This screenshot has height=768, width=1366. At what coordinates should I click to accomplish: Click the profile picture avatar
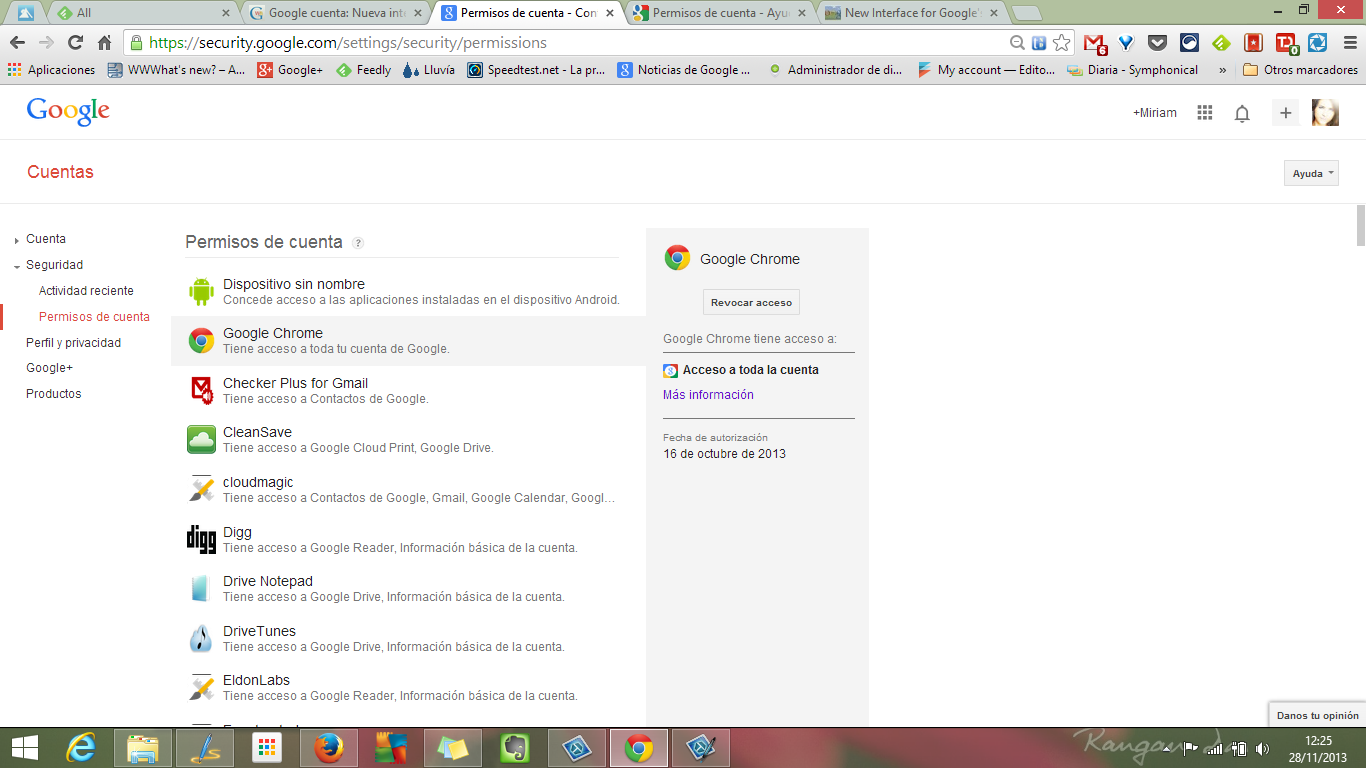coord(1325,113)
